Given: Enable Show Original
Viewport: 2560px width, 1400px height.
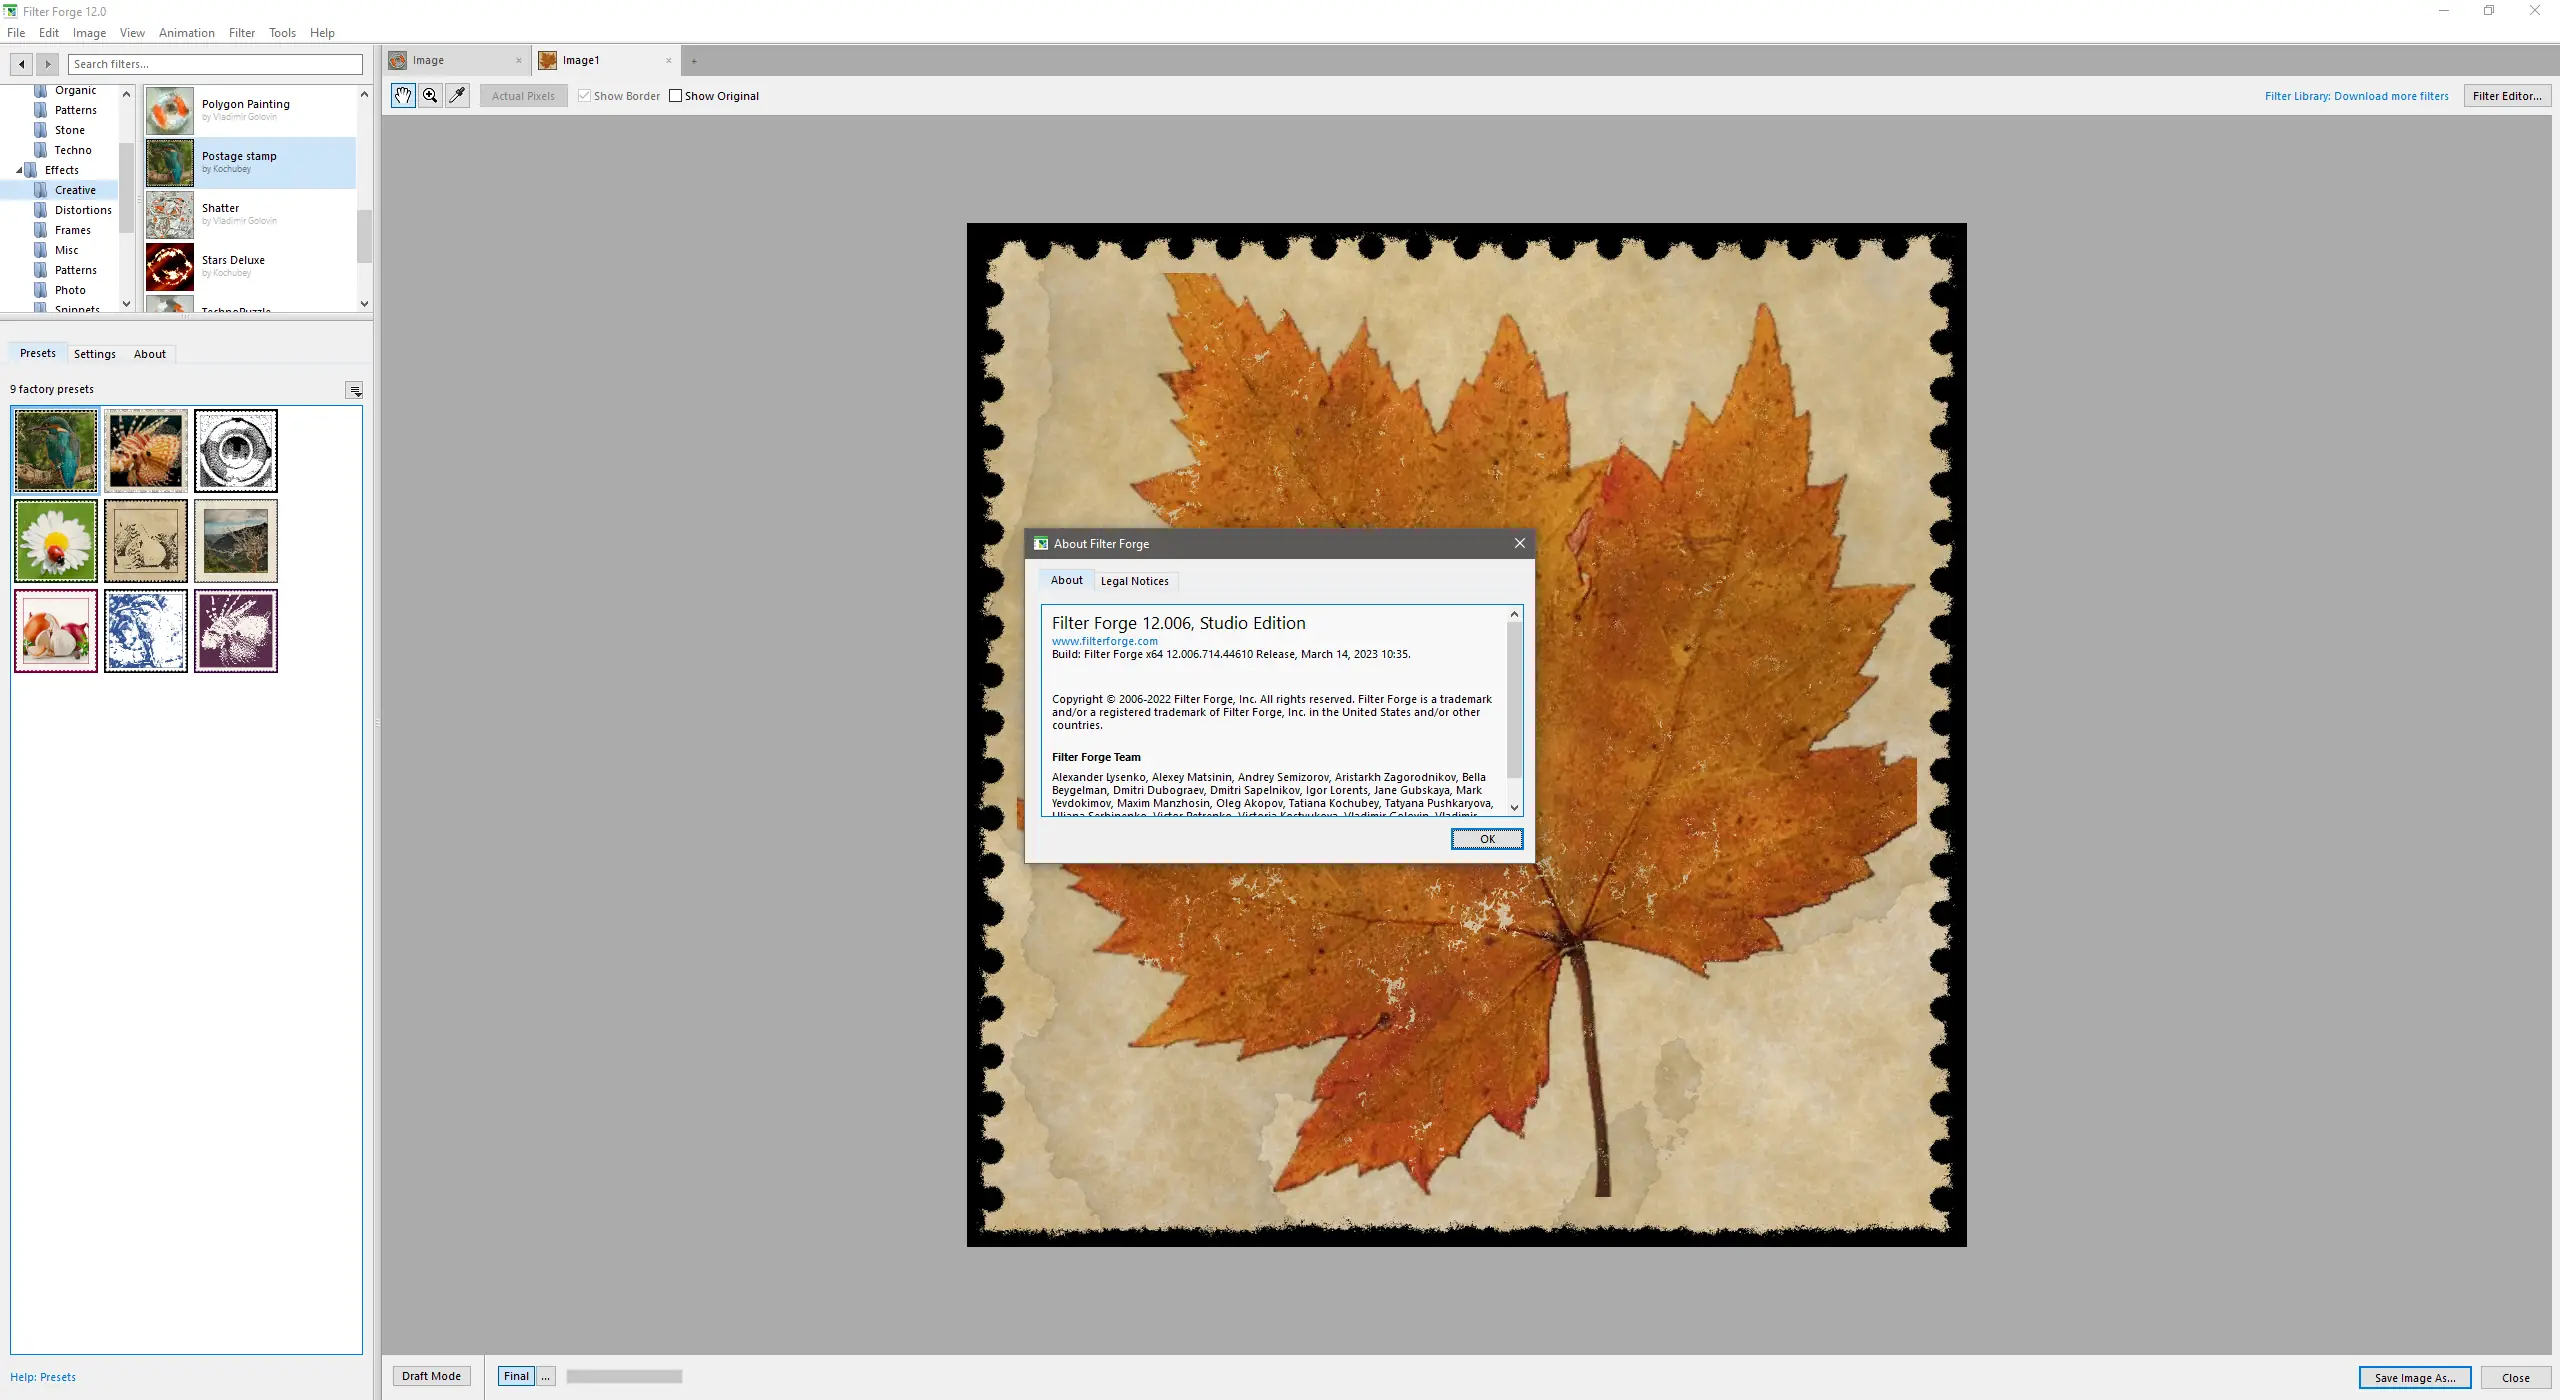Looking at the screenshot, I should [675, 95].
